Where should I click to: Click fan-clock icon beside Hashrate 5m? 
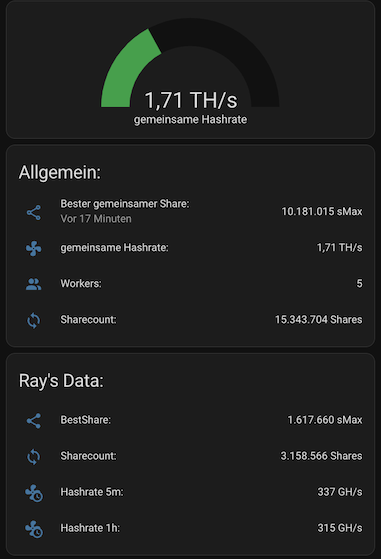(34, 493)
